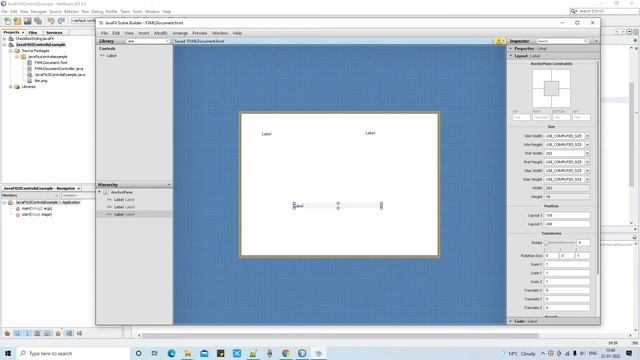Open File Explorer from the taskbar
The height and width of the screenshot is (360, 640).
[188, 353]
